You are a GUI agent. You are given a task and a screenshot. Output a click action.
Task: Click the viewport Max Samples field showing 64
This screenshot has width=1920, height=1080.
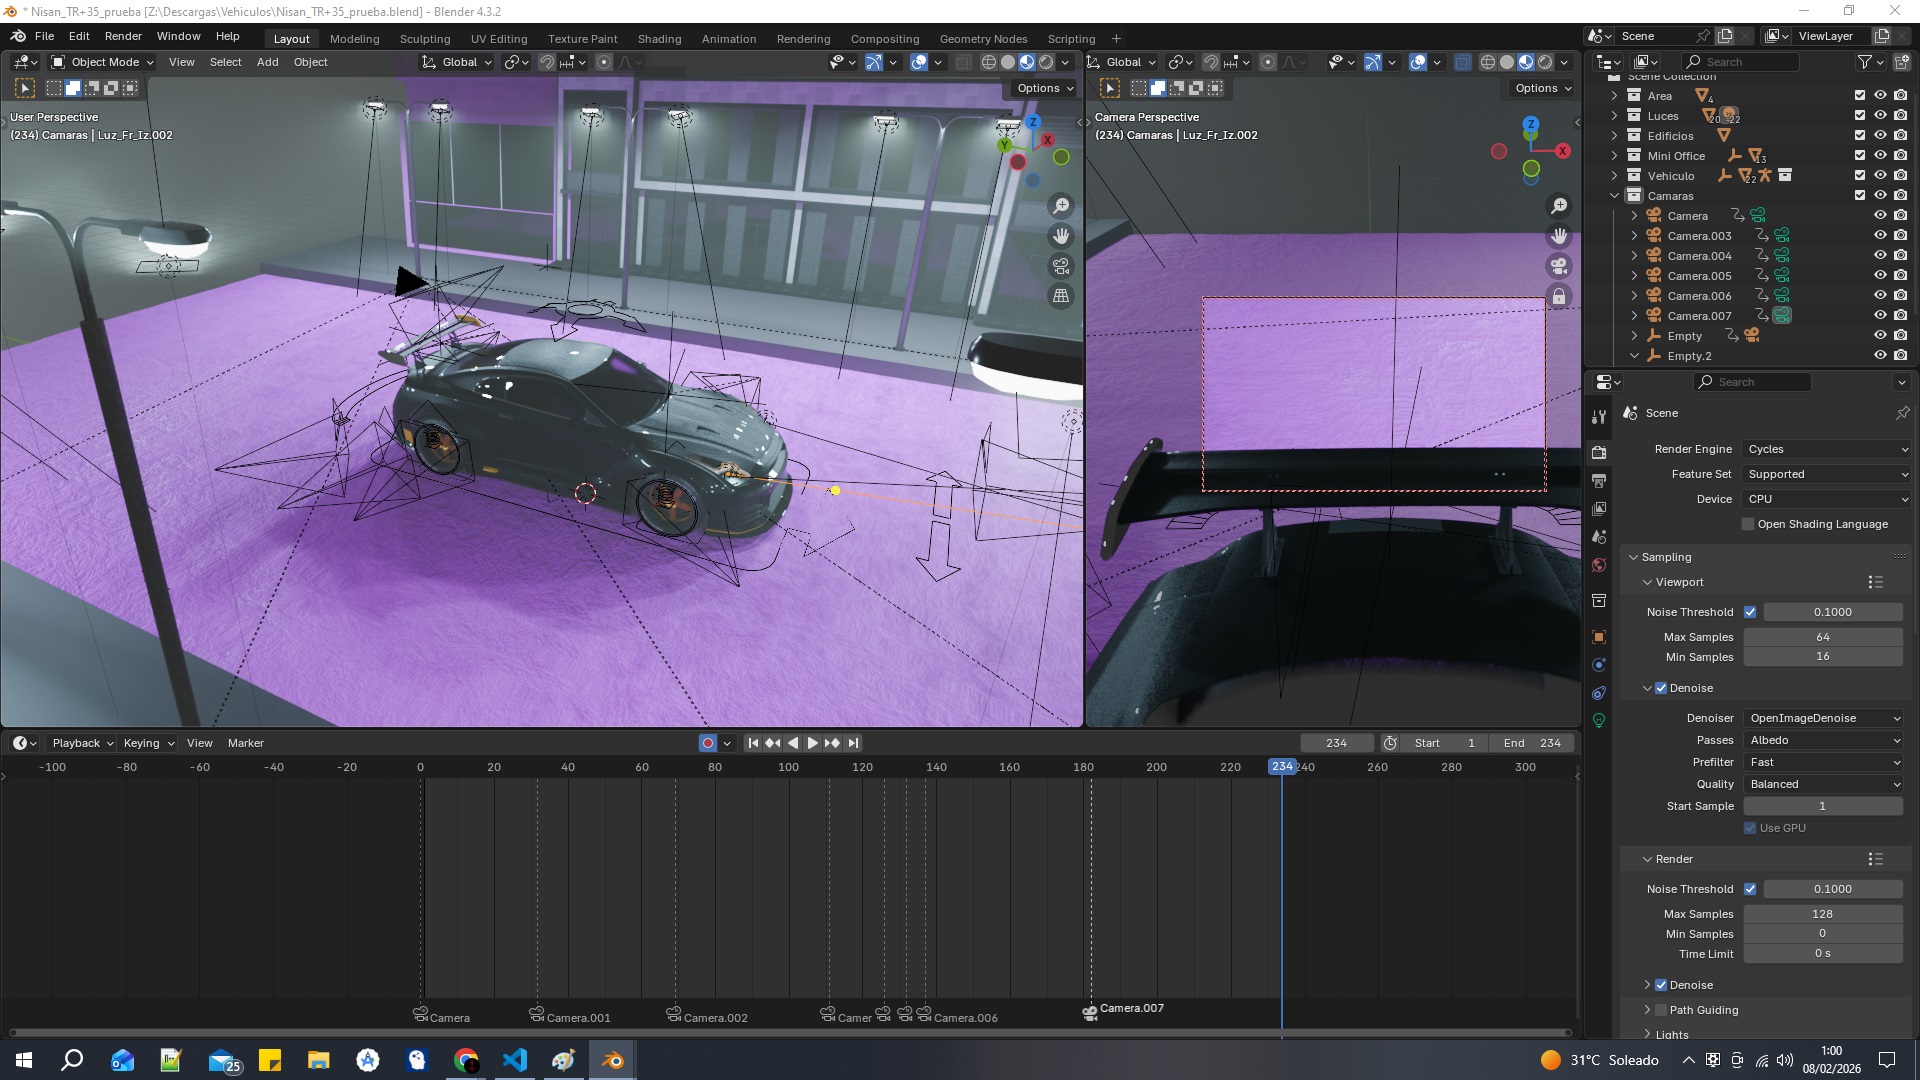(x=1822, y=637)
